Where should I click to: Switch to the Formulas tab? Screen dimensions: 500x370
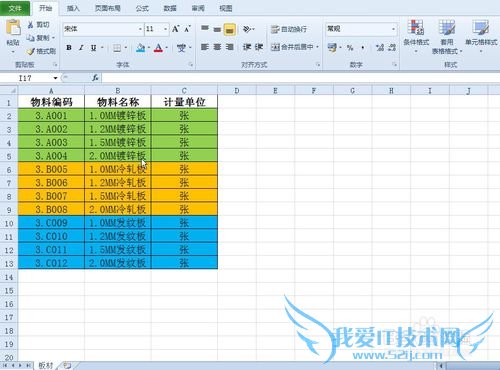[x=142, y=8]
